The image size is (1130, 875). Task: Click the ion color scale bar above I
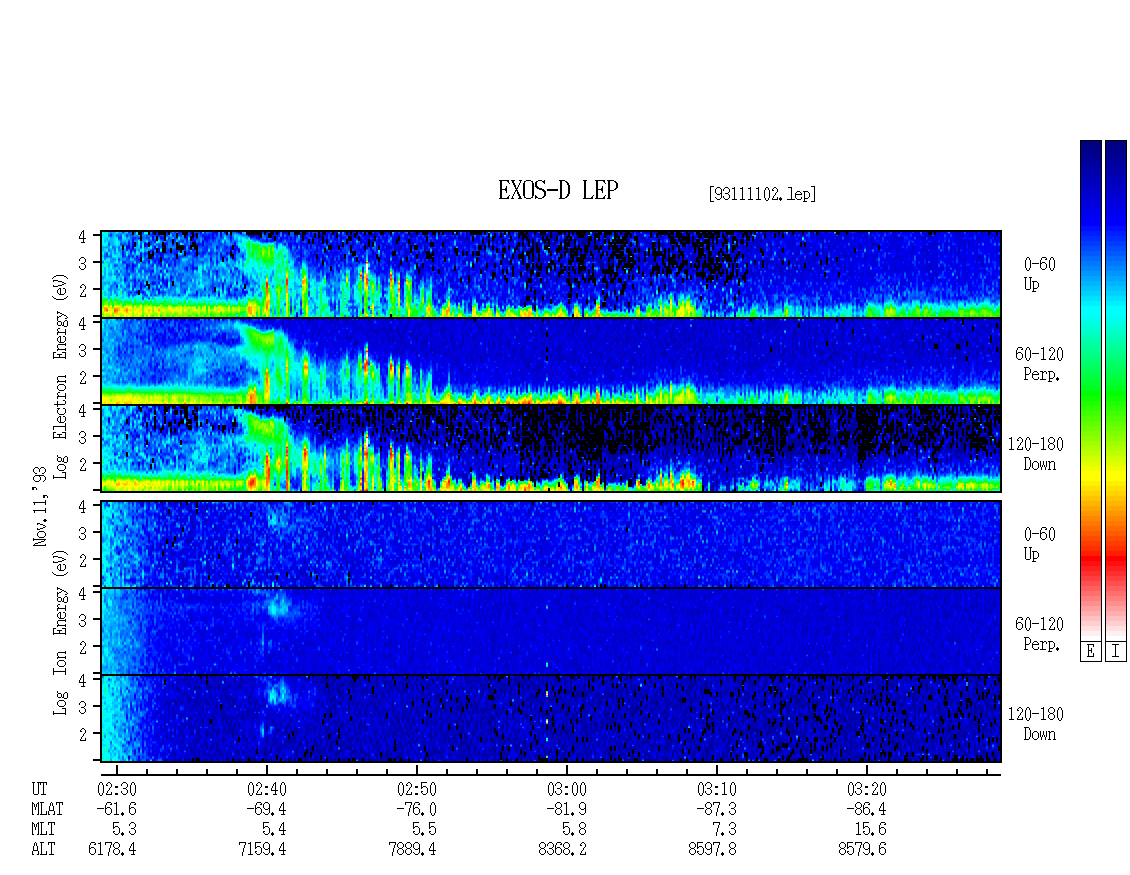click(1116, 389)
